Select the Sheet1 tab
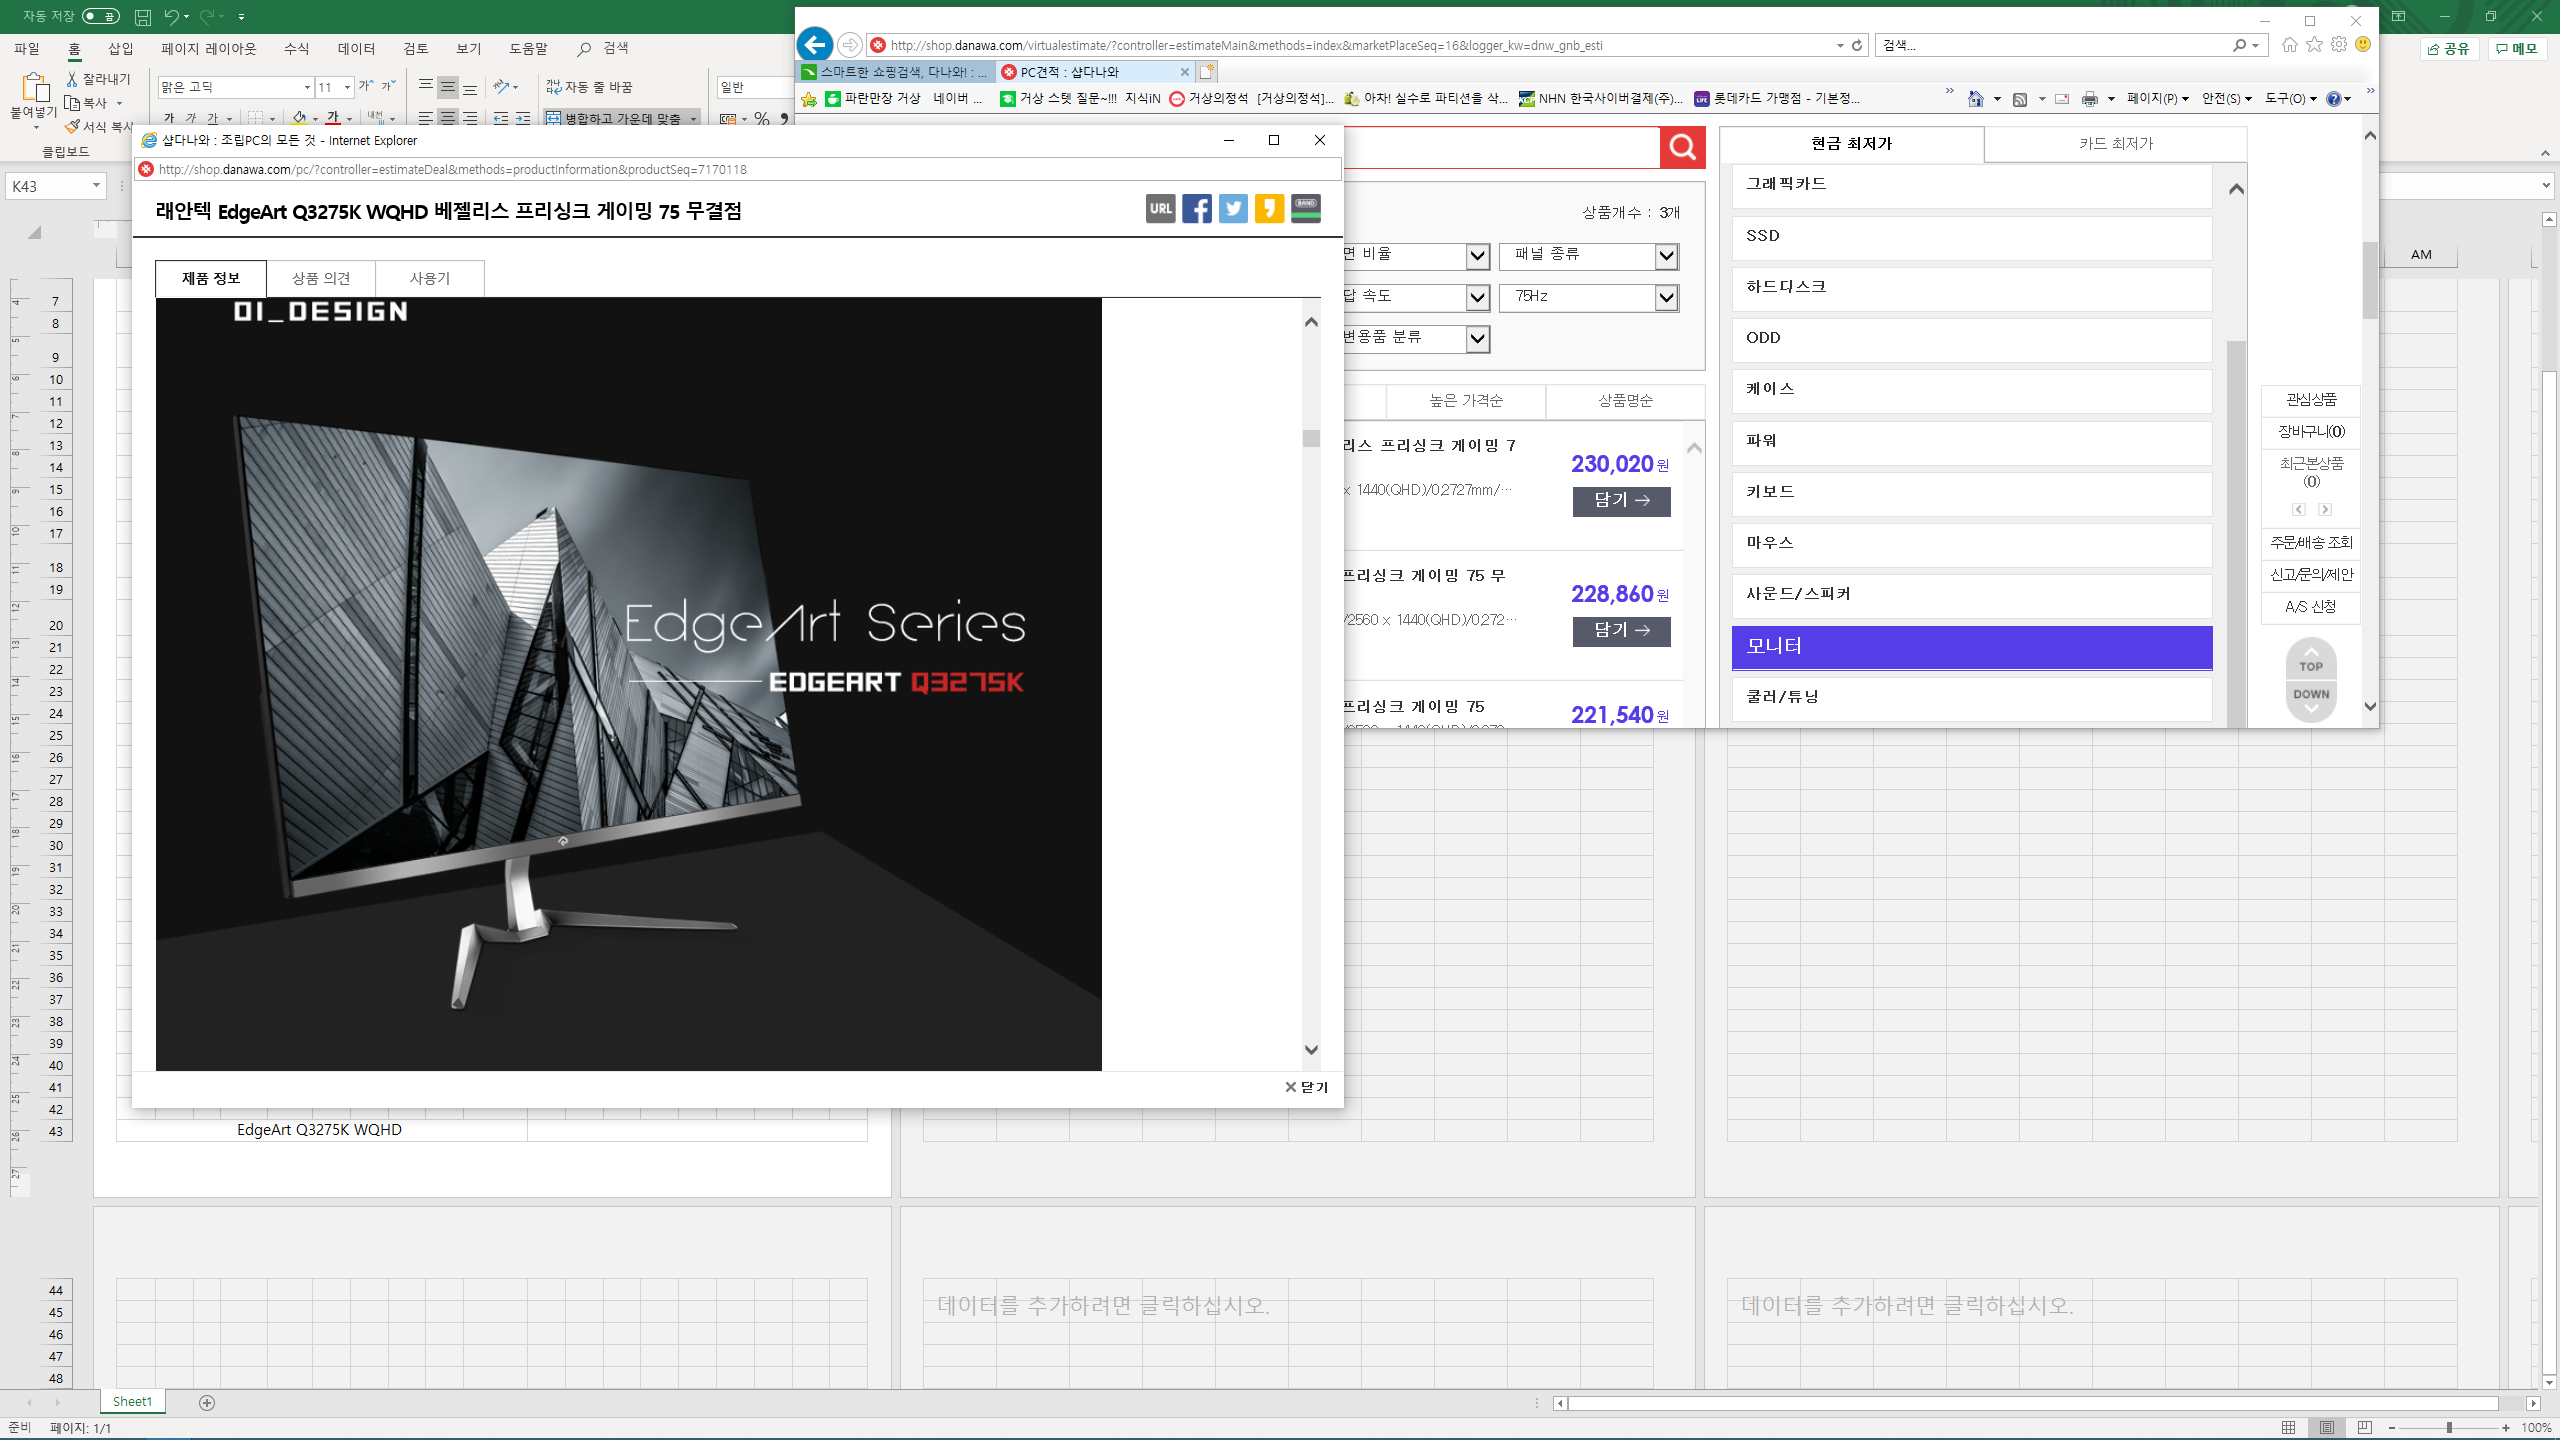 pyautogui.click(x=133, y=1402)
